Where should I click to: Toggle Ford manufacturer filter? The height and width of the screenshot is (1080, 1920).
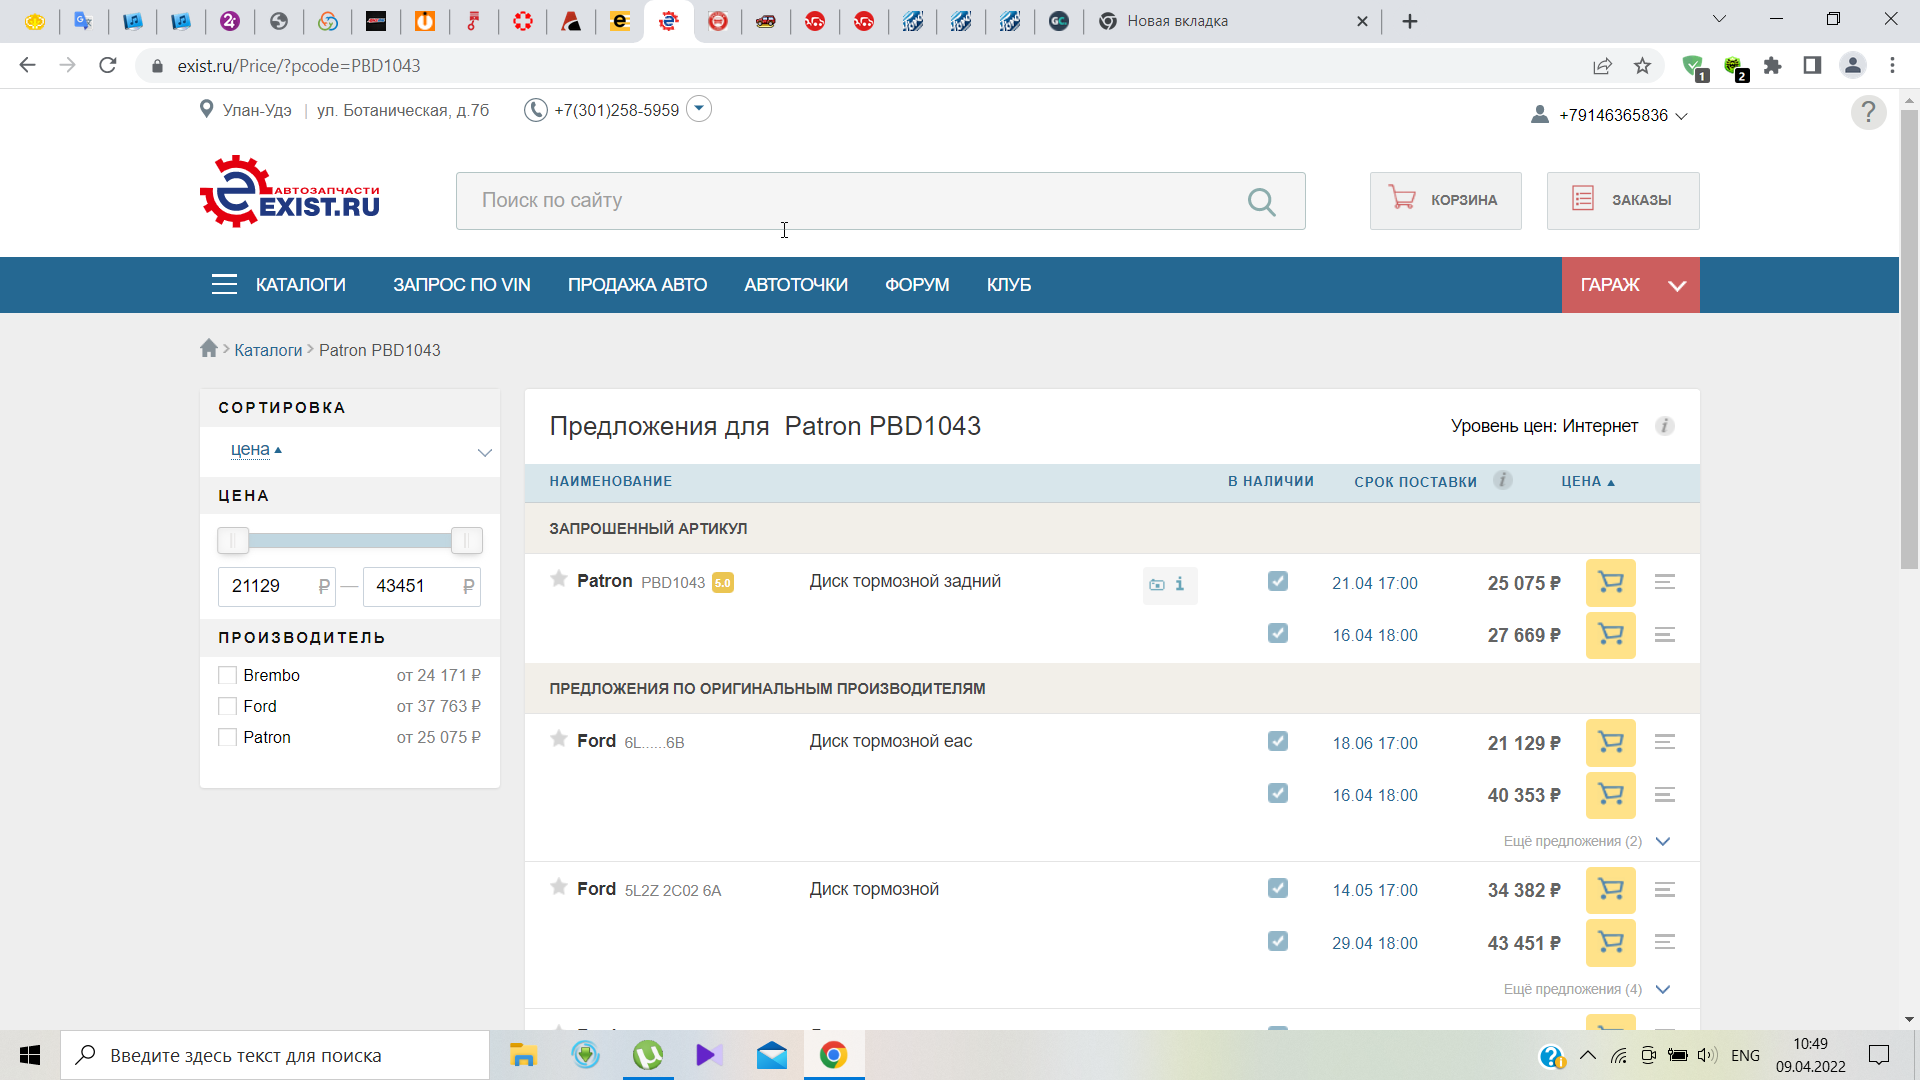coord(227,707)
